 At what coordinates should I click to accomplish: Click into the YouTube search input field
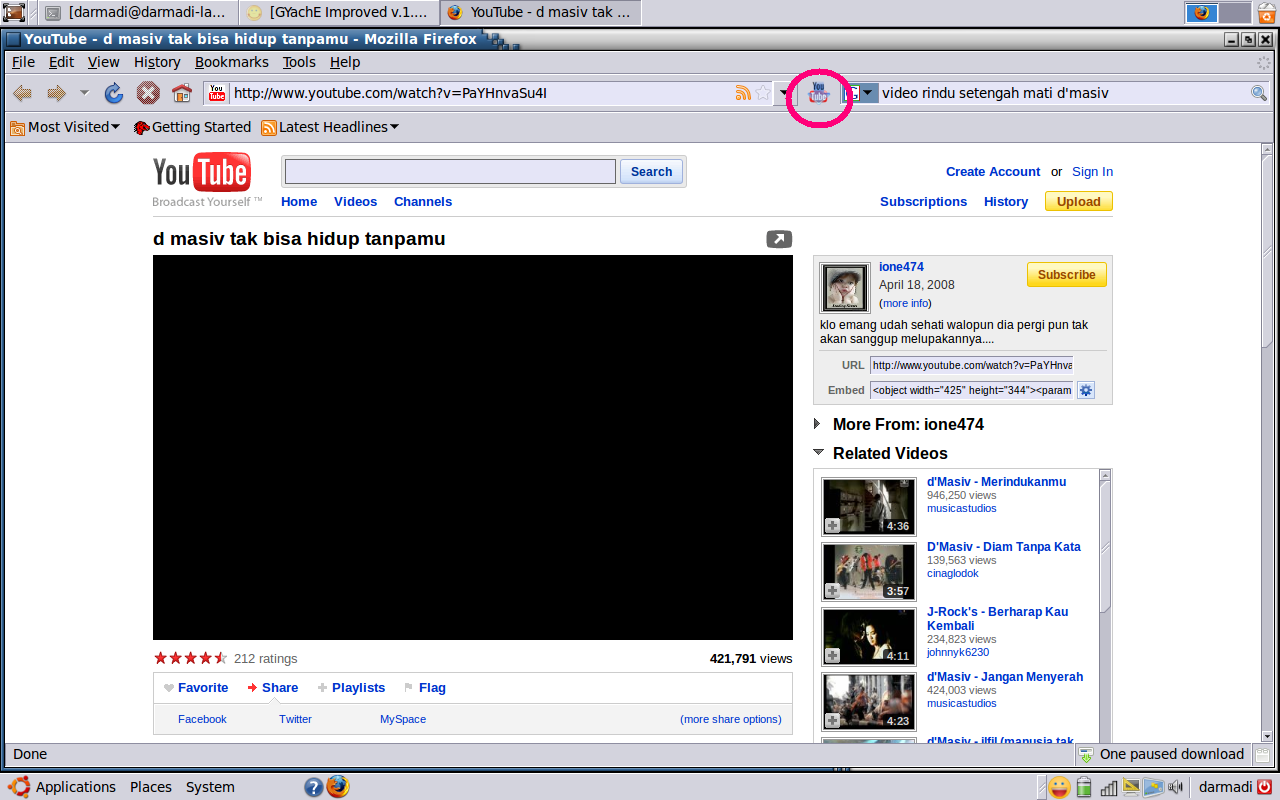(x=450, y=172)
